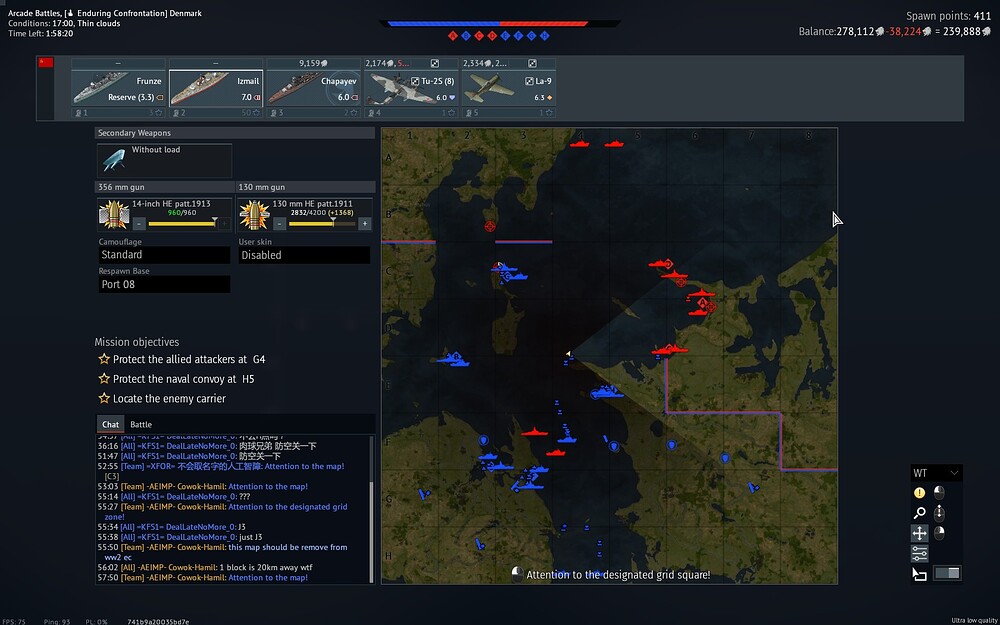The width and height of the screenshot is (1000, 625).
Task: Choose the Chapayev cruiser card
Action: point(313,87)
